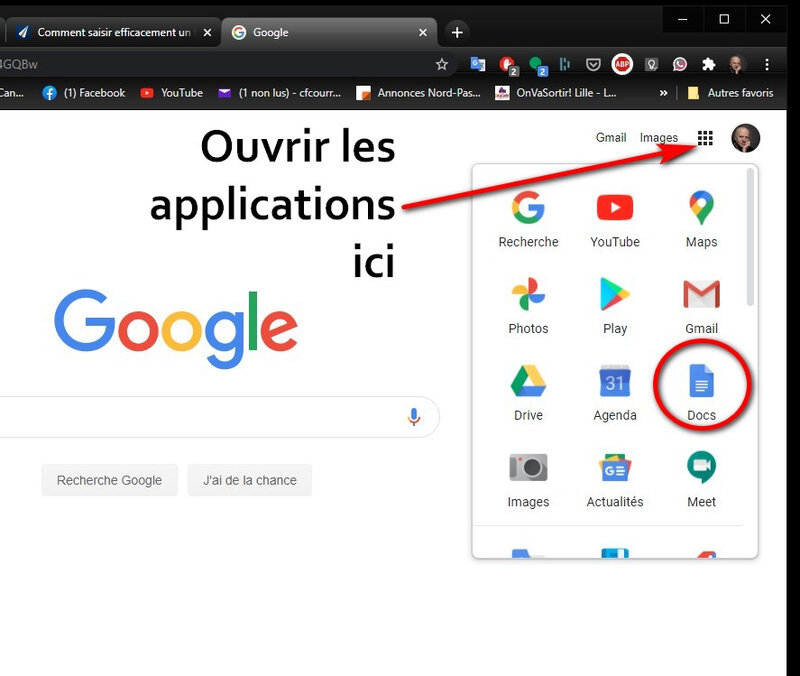Image resolution: width=800 pixels, height=676 pixels.
Task: Open the Pocket extension
Action: 593,64
